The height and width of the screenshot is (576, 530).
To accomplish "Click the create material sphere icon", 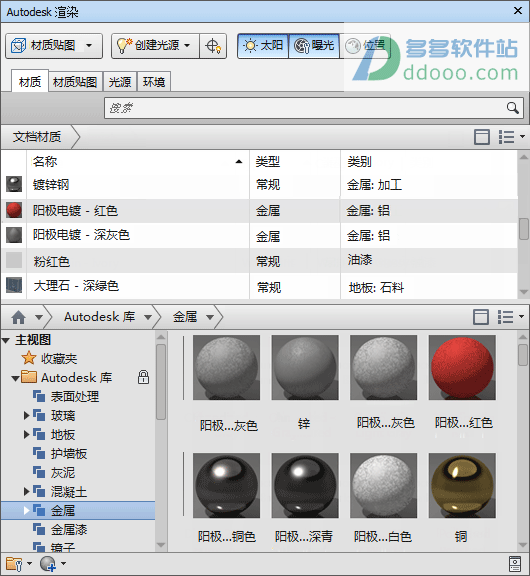I will (48, 564).
